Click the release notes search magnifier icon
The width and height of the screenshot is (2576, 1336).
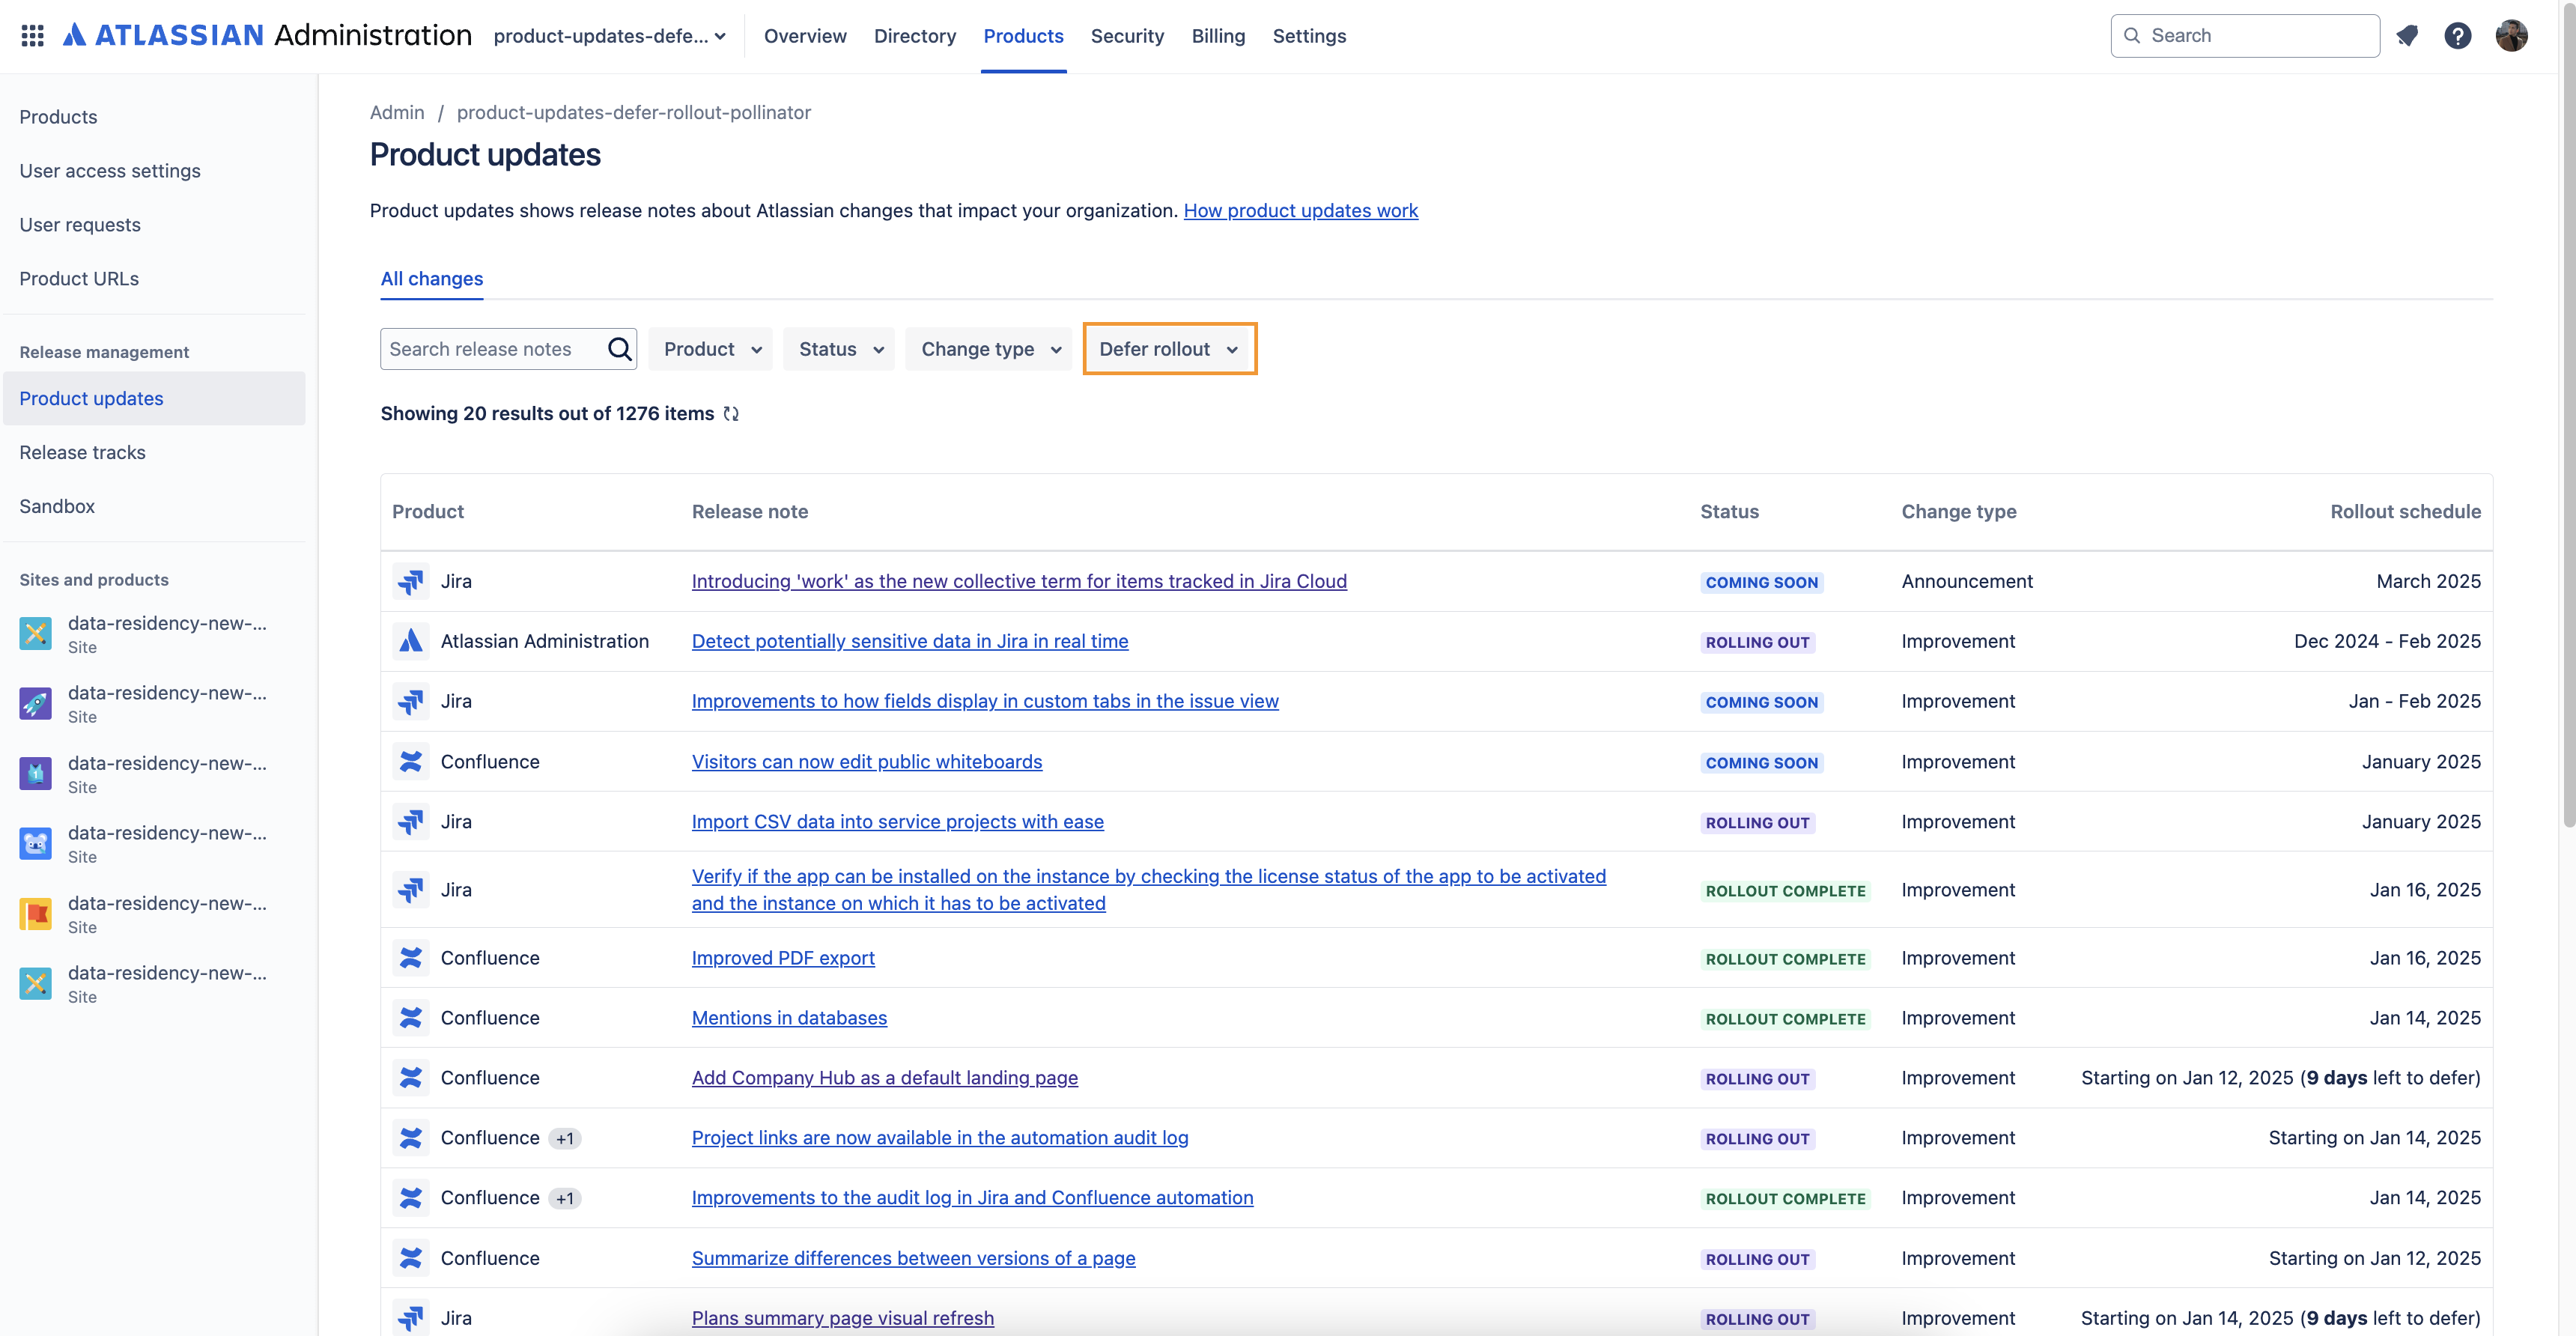tap(619, 349)
